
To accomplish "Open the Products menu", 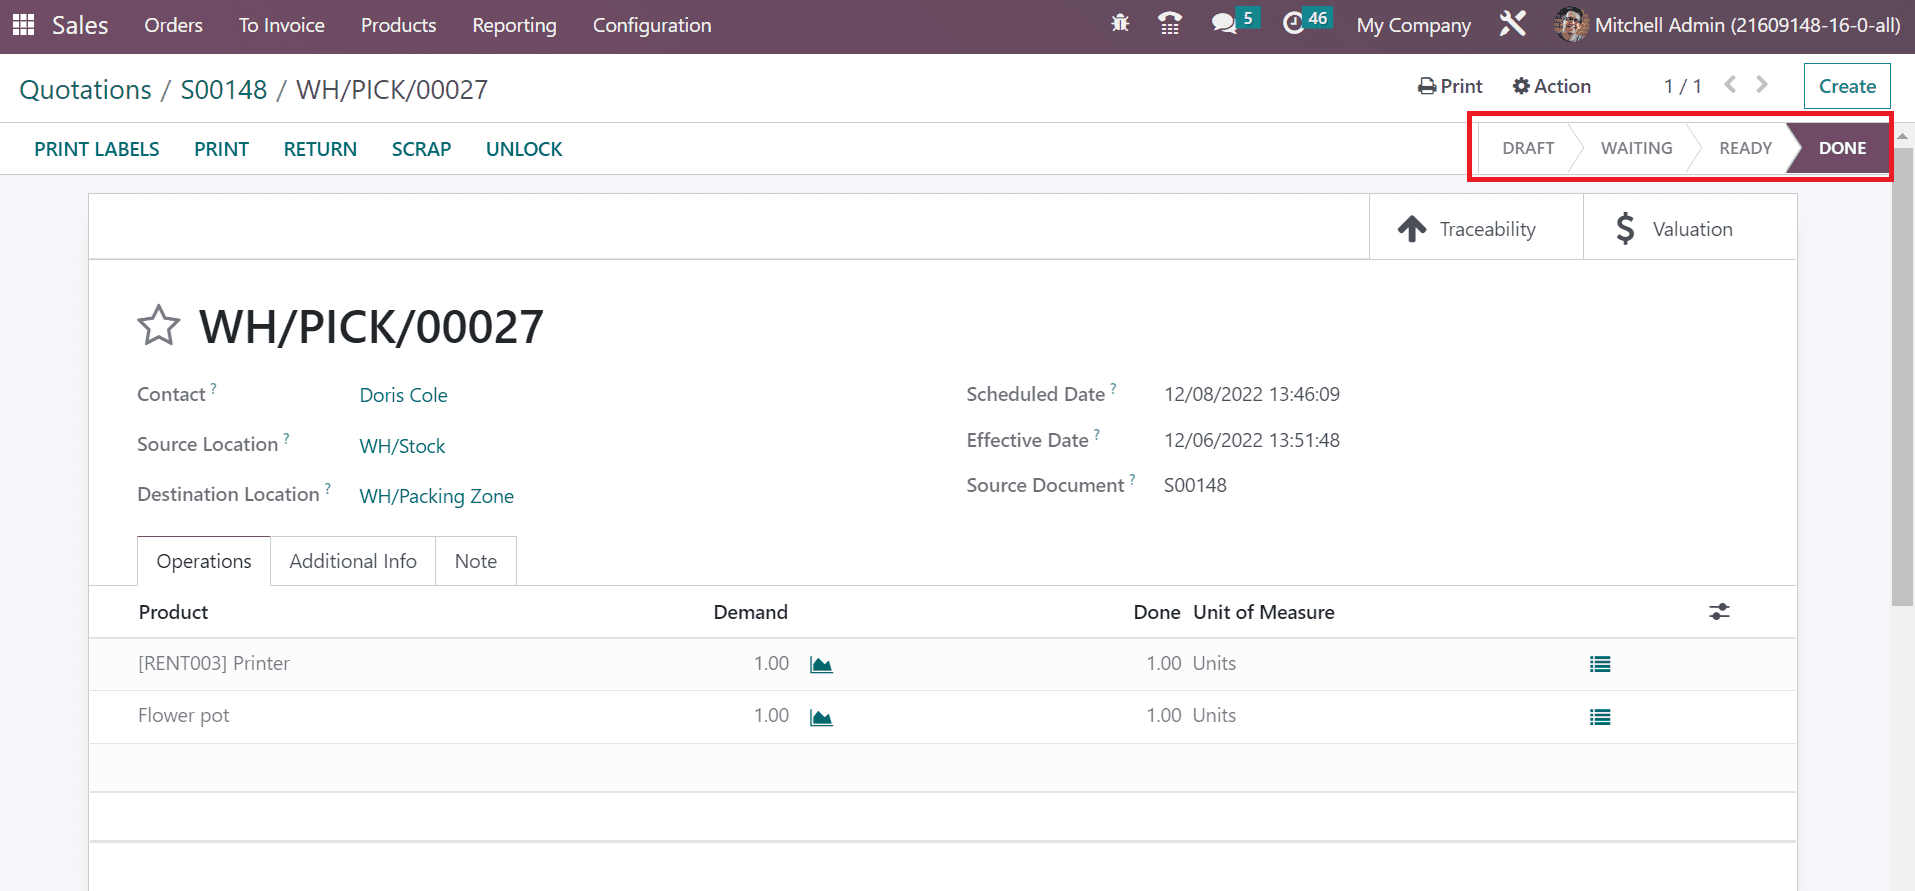I will [398, 25].
